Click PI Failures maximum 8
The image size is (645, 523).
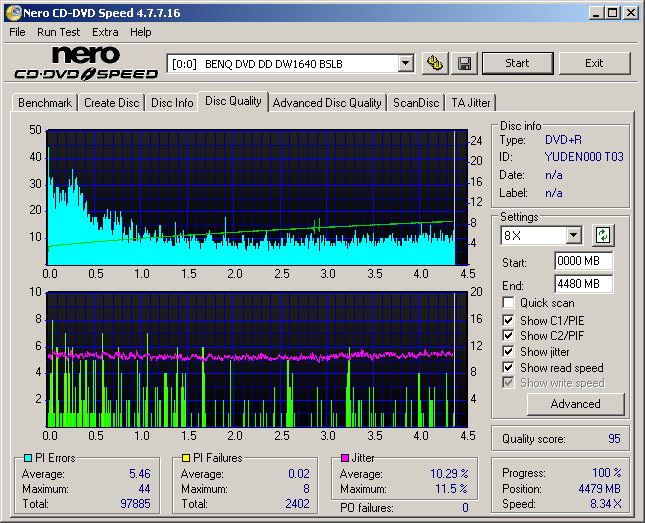tap(306, 489)
